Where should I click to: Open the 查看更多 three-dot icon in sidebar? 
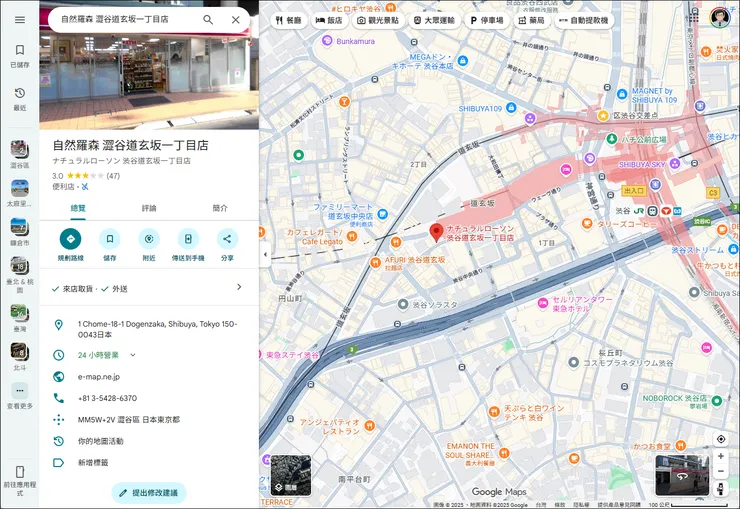click(x=20, y=391)
